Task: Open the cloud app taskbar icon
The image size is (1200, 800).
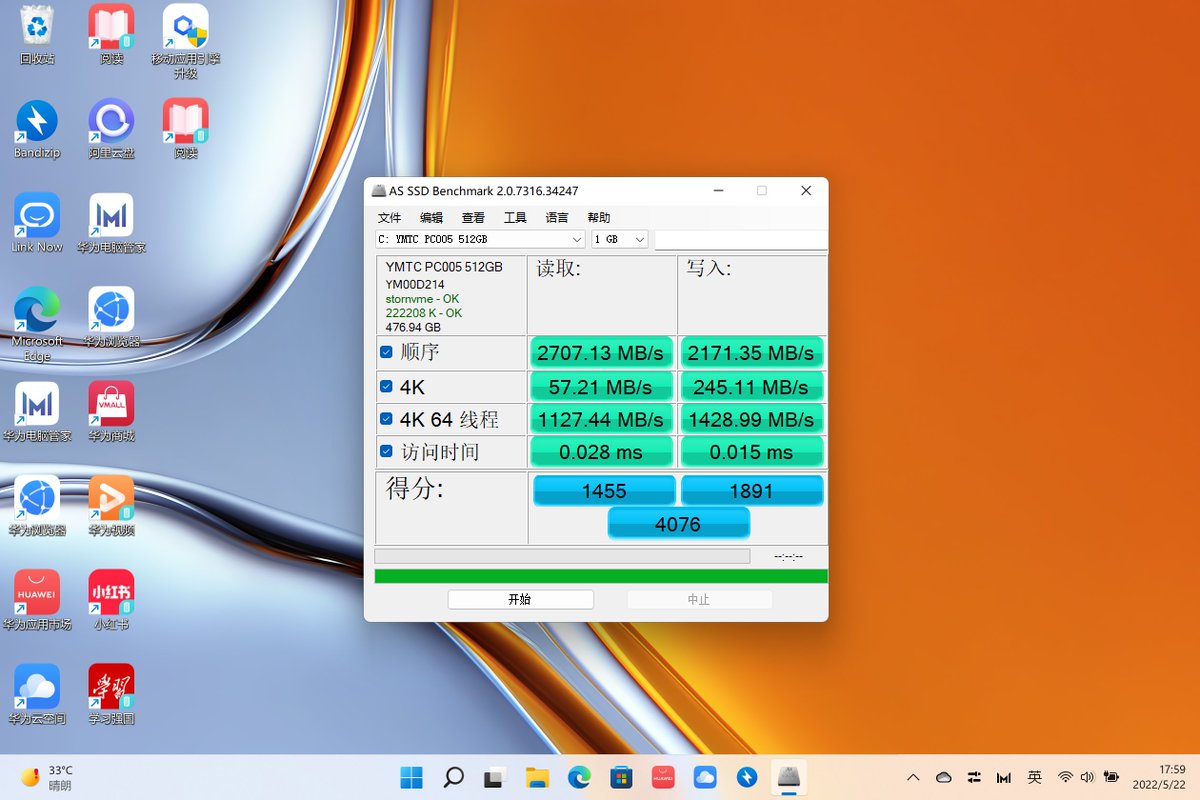Action: pyautogui.click(x=705, y=777)
